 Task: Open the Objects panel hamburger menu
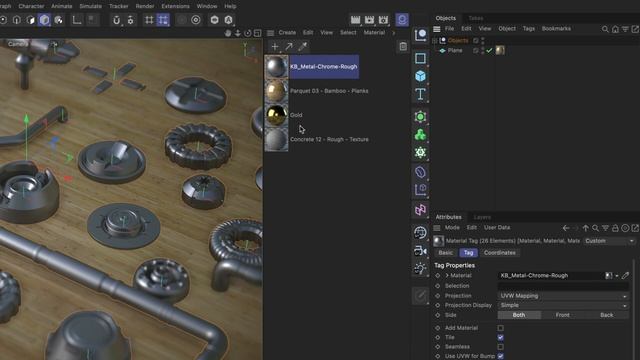pyautogui.click(x=437, y=29)
